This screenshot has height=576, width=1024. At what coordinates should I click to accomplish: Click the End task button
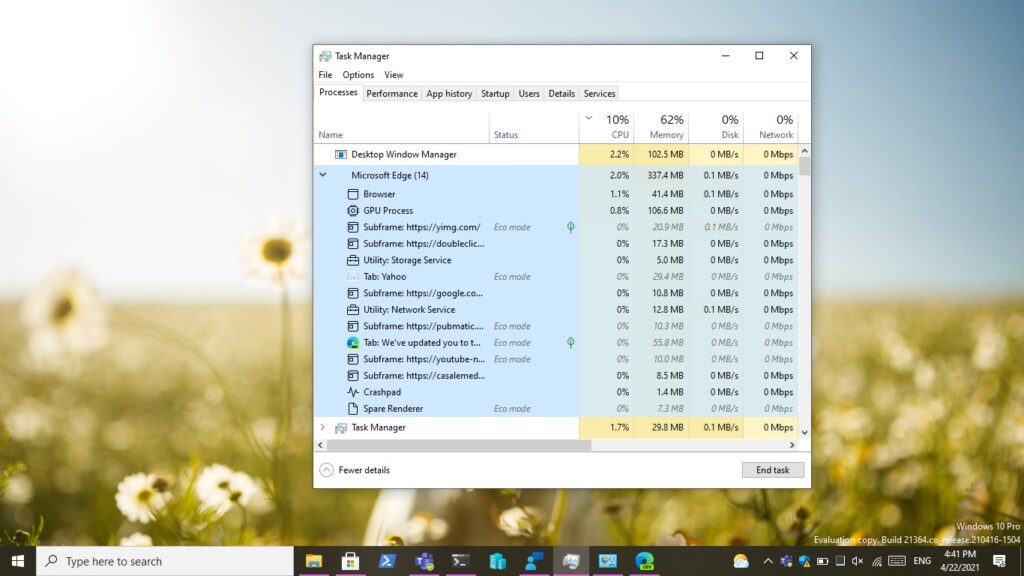click(x=772, y=470)
